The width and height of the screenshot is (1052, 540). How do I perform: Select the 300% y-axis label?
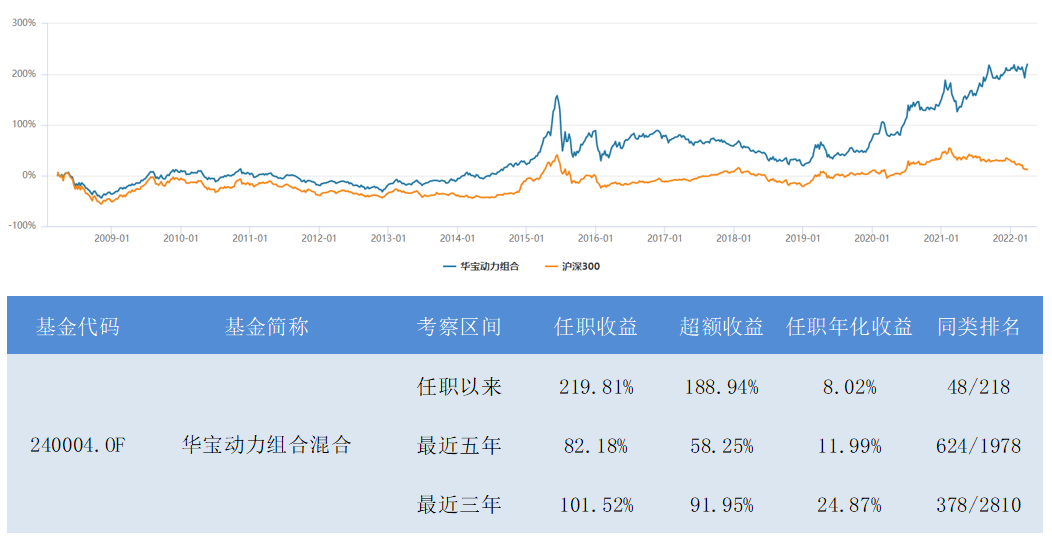click(x=24, y=23)
